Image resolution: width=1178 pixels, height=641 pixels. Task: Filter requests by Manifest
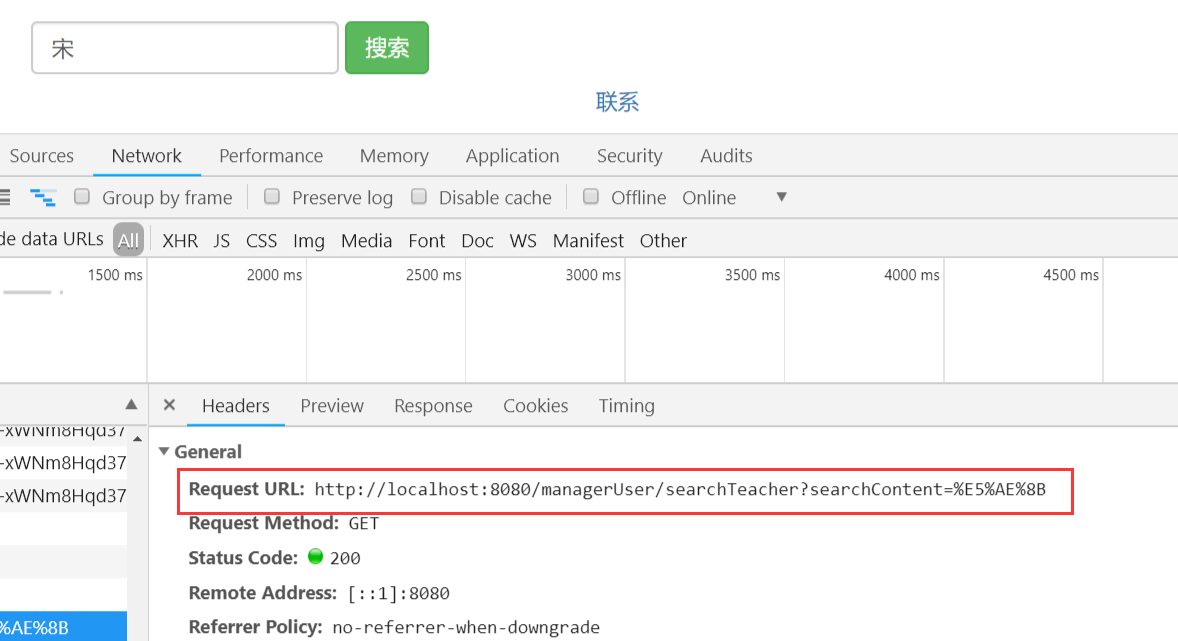(x=588, y=240)
